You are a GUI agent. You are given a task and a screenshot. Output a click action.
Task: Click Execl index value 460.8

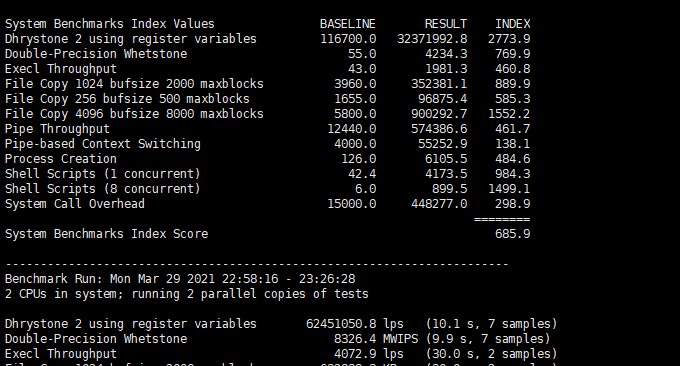click(513, 69)
